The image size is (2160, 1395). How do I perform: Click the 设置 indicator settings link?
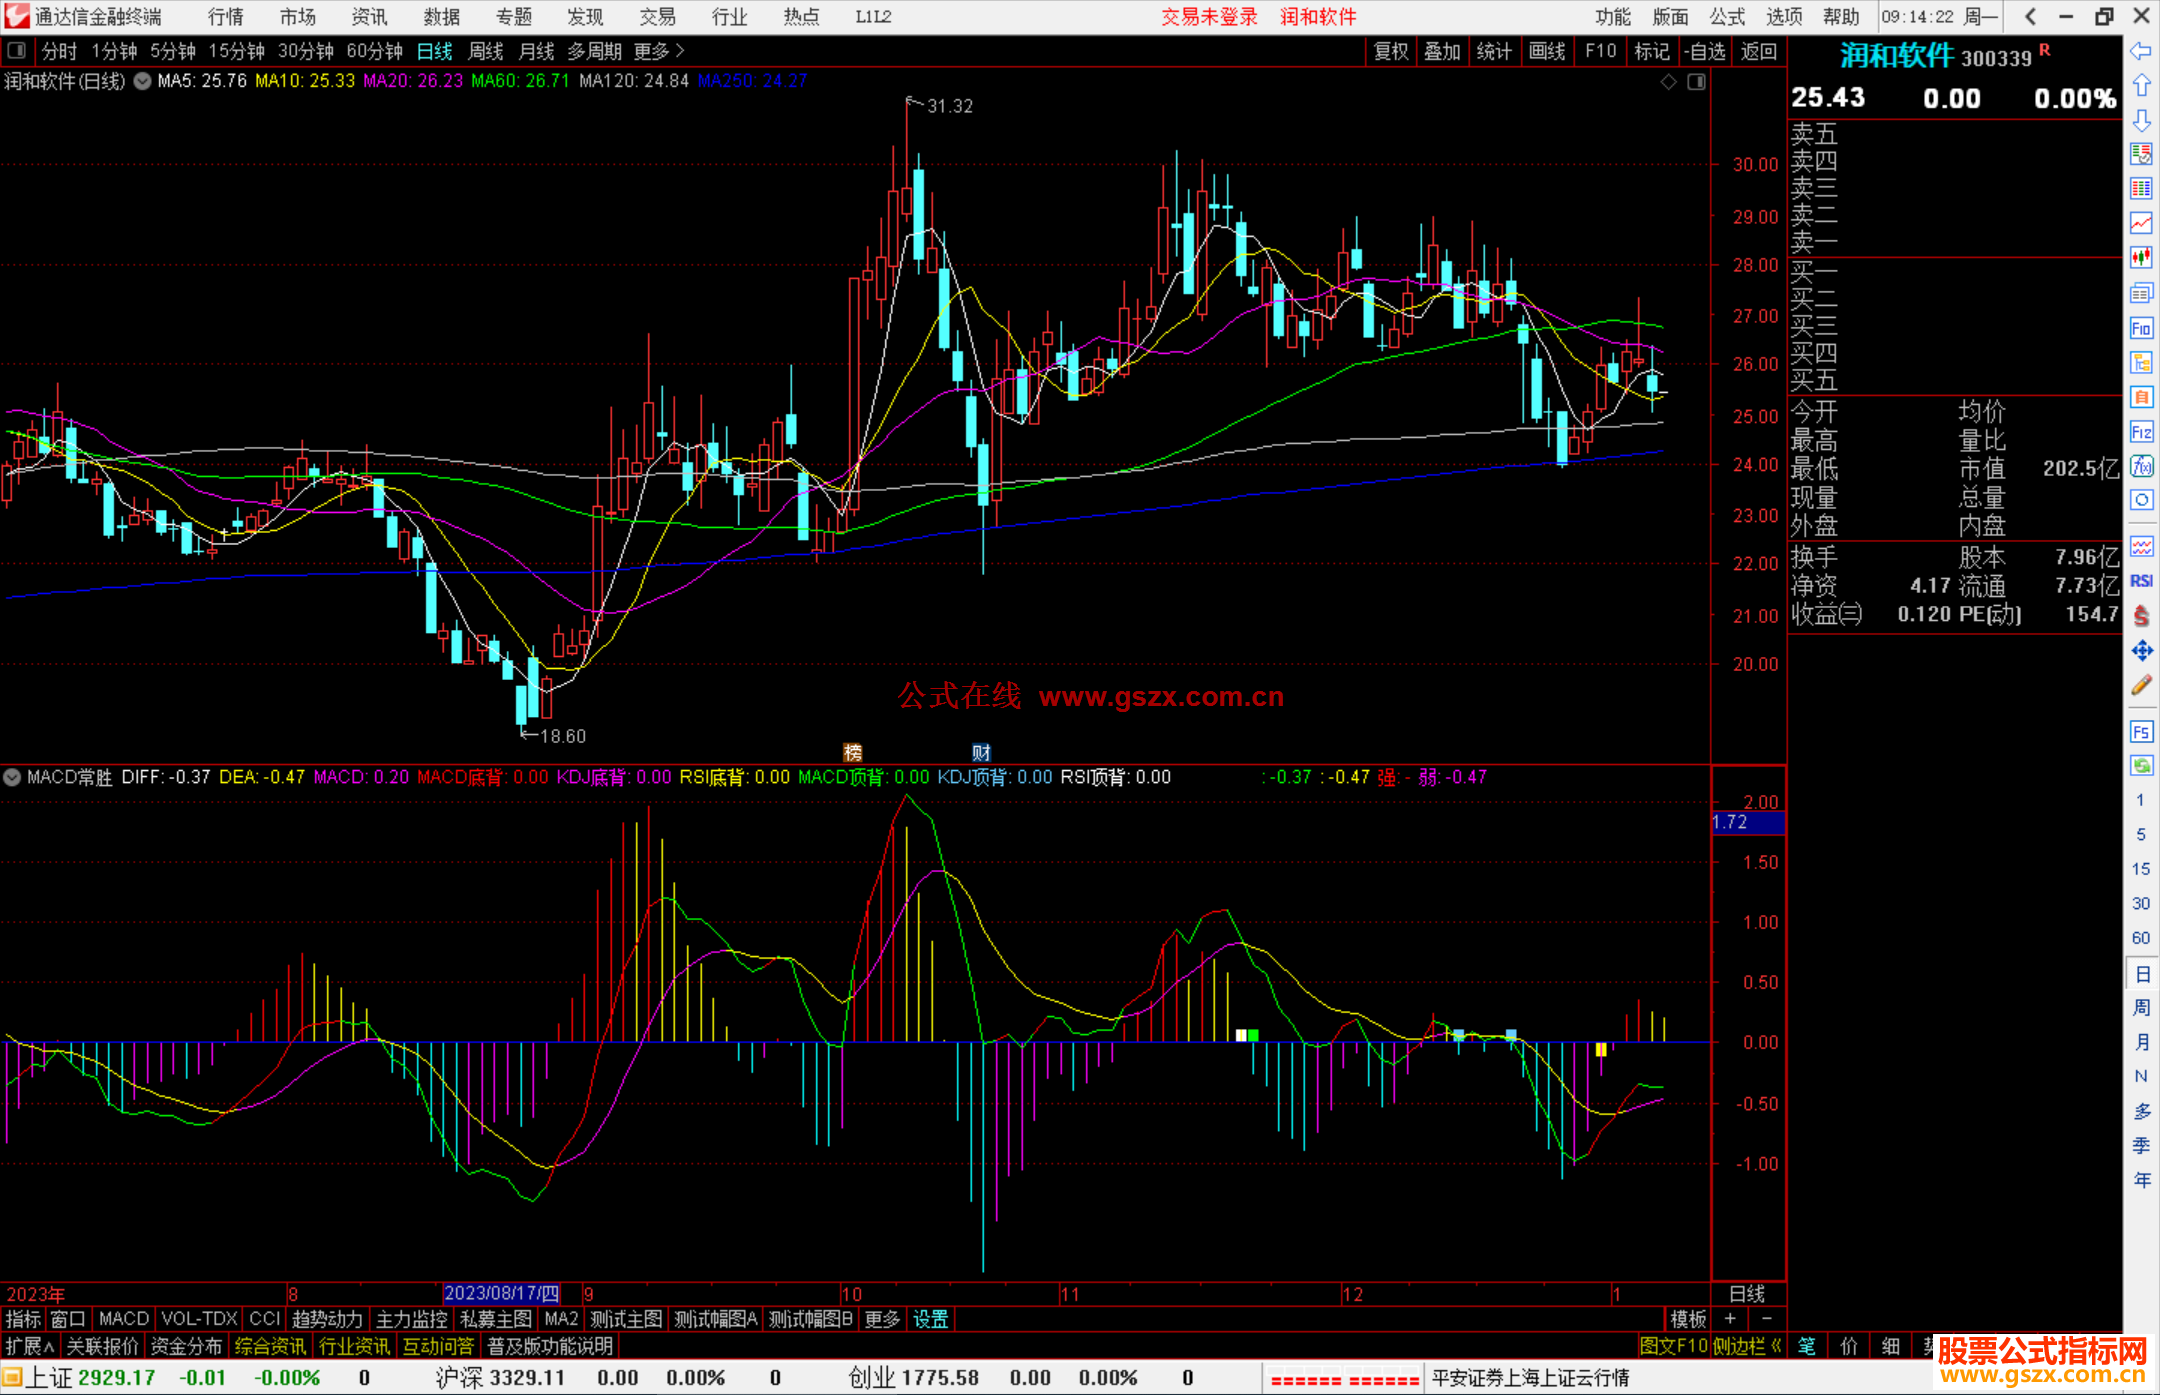point(930,1319)
